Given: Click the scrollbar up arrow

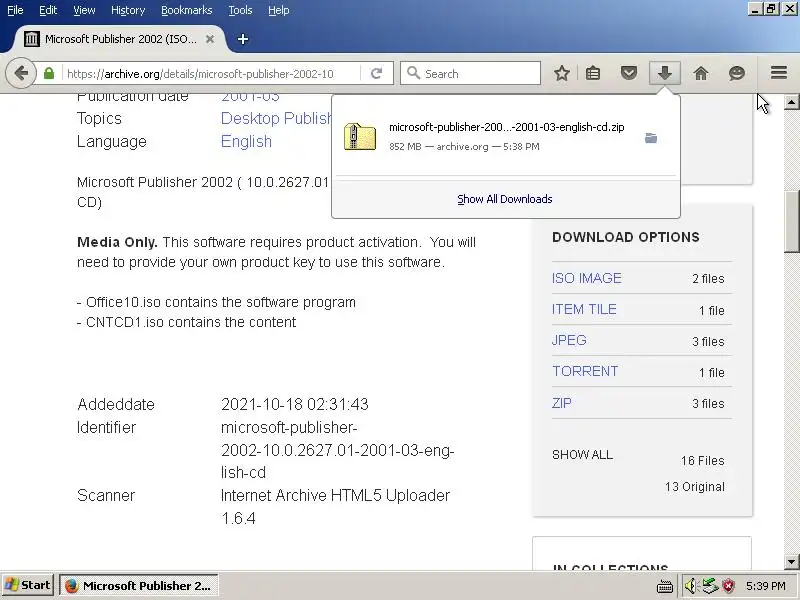Looking at the screenshot, I should point(791,102).
